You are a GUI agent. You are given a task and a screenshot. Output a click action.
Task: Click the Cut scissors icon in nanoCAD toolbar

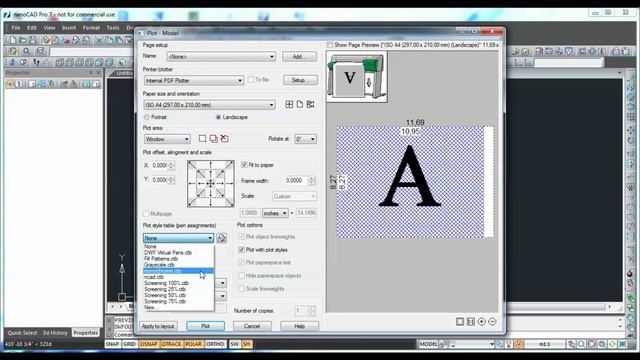tap(98, 40)
